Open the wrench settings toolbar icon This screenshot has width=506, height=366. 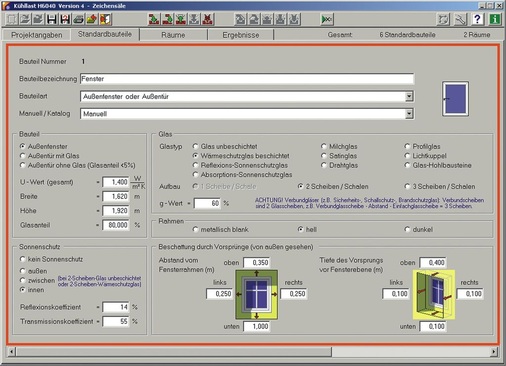point(460,19)
